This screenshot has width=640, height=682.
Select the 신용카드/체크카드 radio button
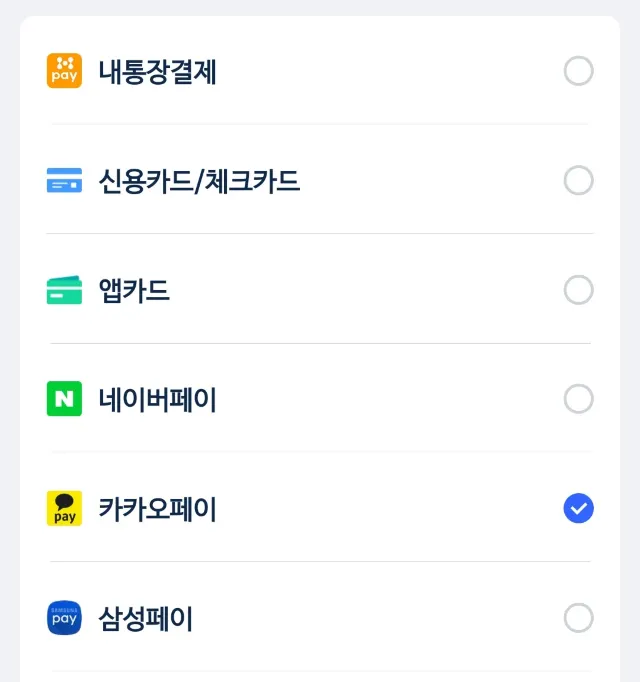(x=578, y=181)
